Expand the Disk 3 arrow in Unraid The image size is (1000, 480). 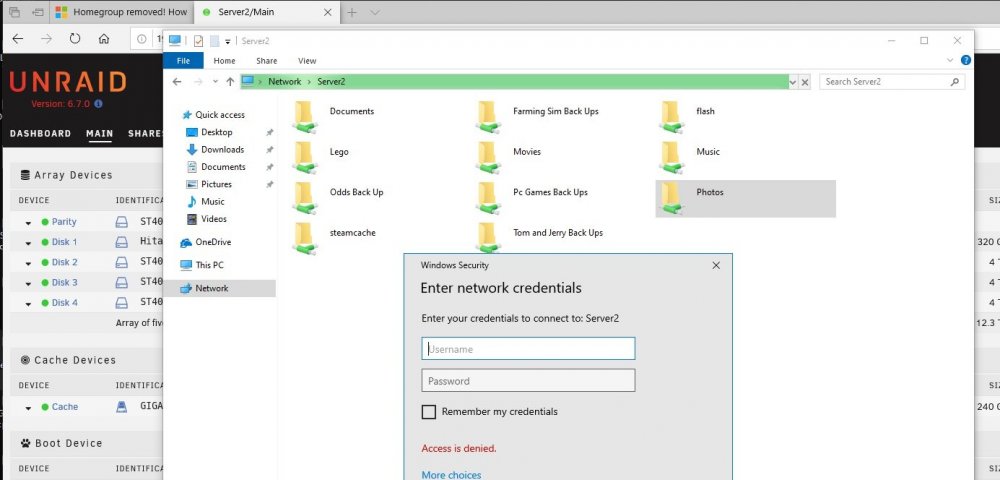tap(29, 284)
